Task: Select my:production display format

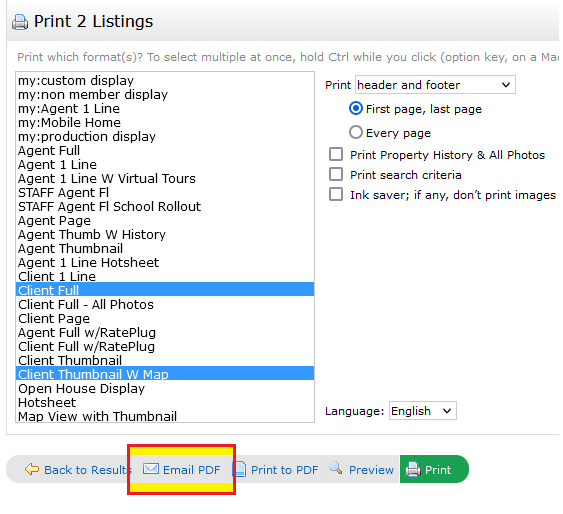Action: pos(165,136)
